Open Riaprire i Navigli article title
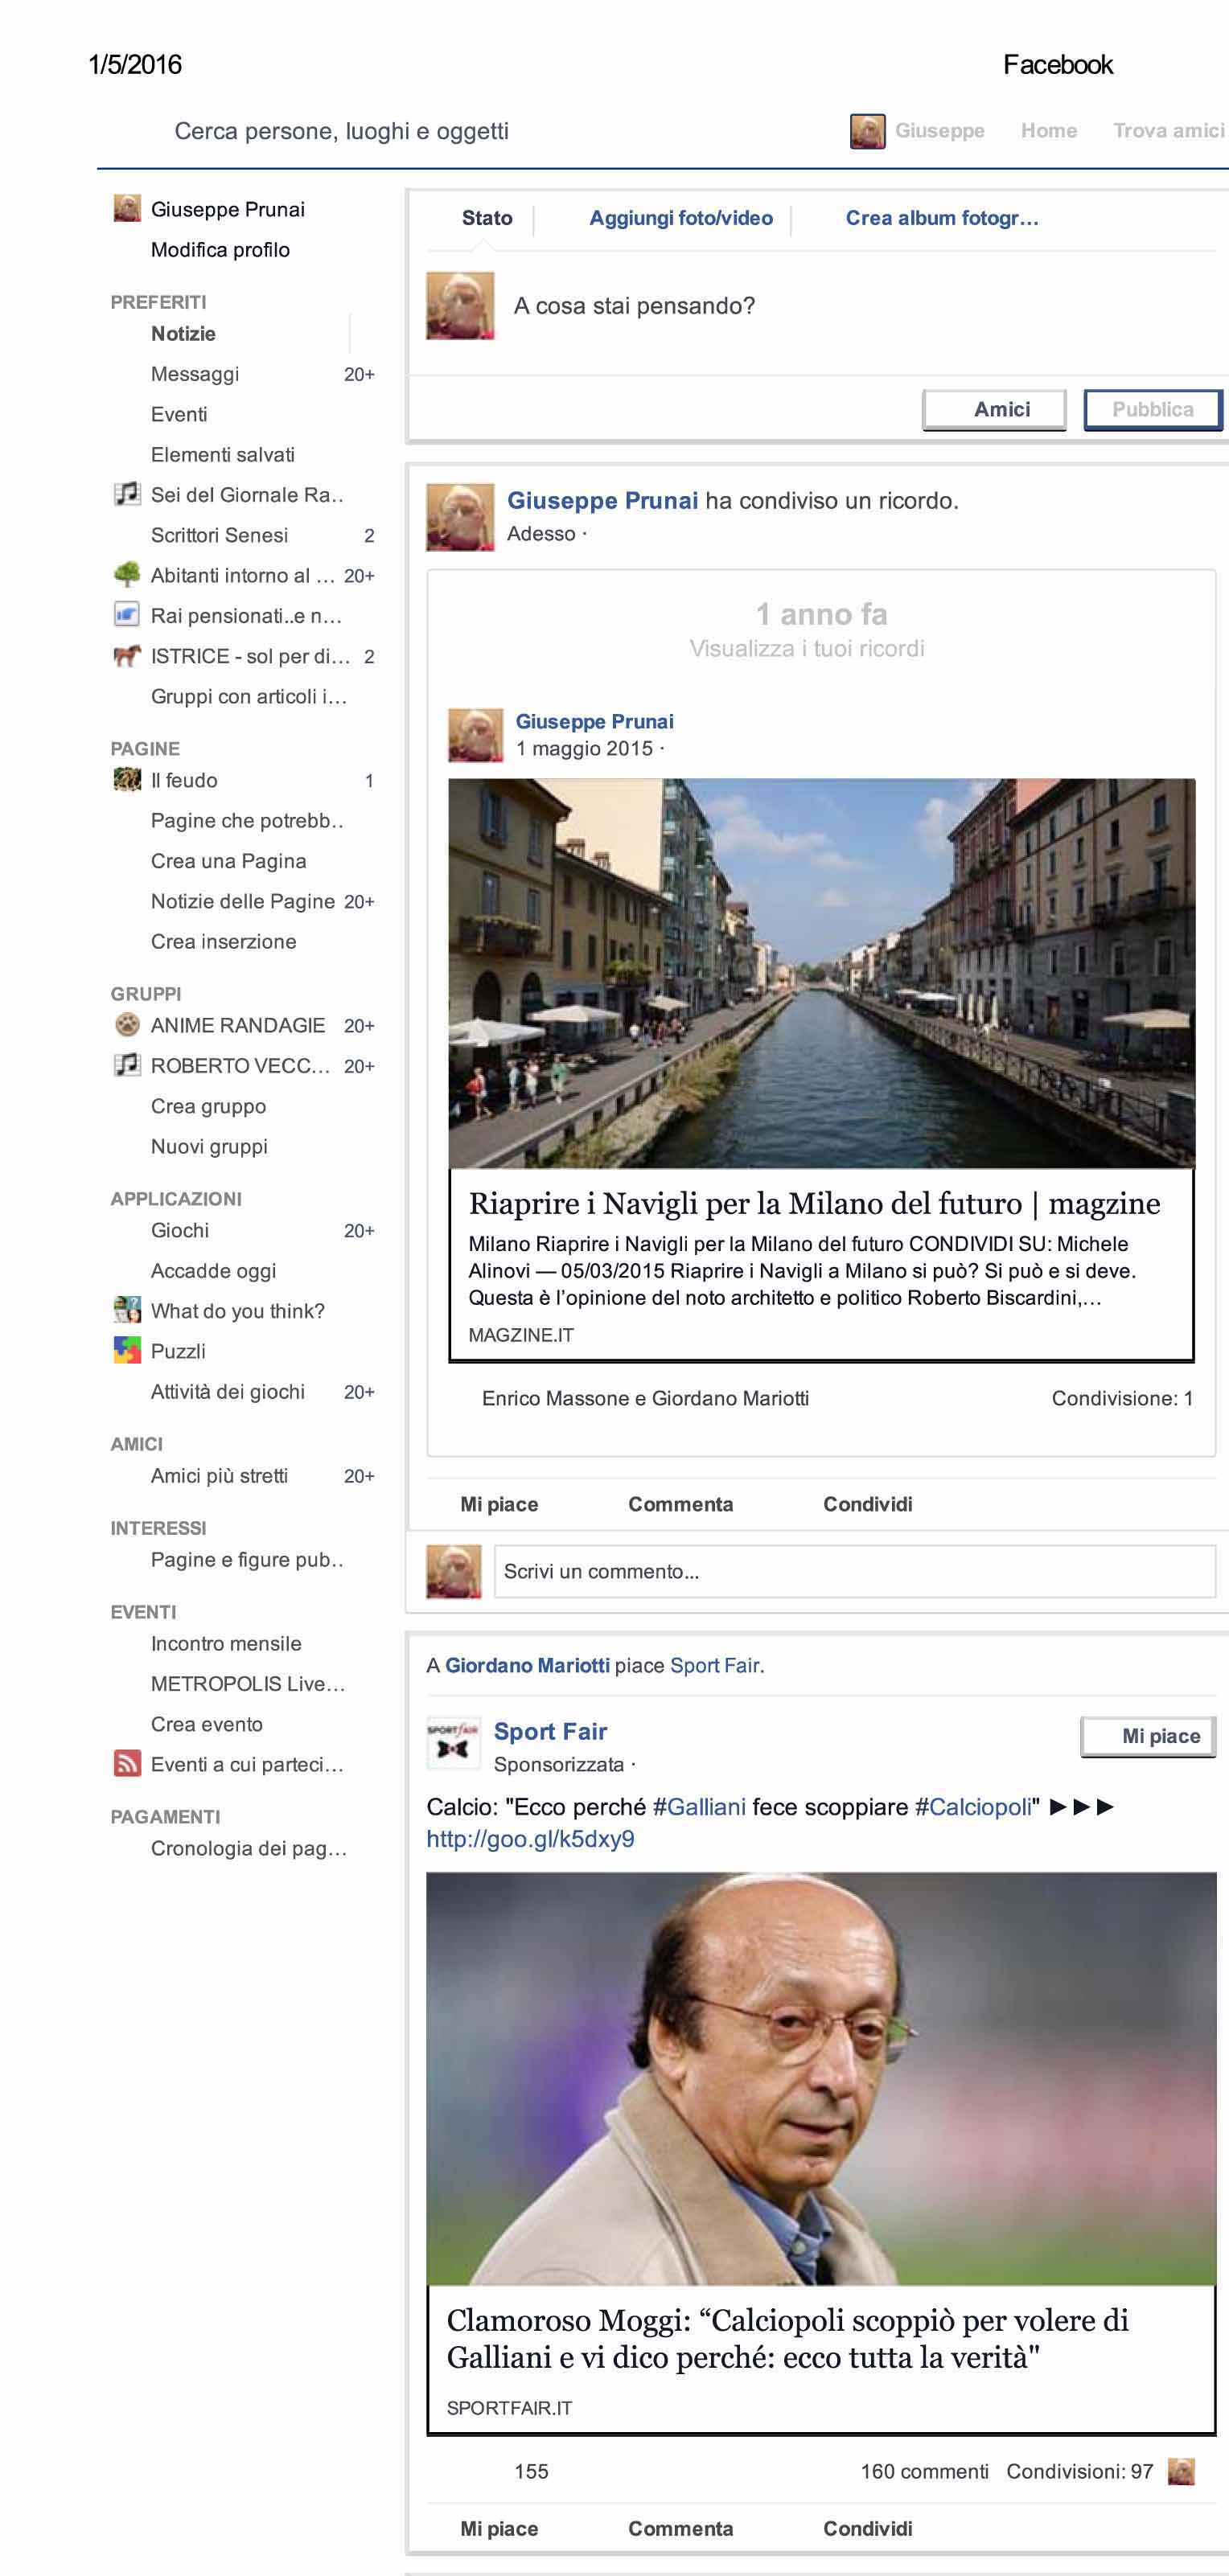 pyautogui.click(x=814, y=1203)
